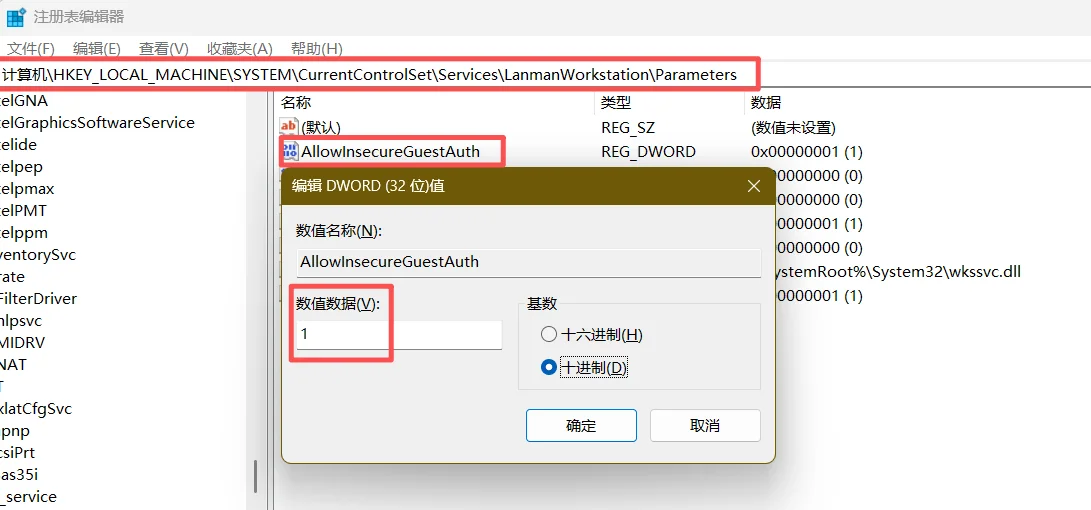This screenshot has width=1091, height=510.
Task: Click the 数值数据(V) input field
Action: [x=399, y=335]
